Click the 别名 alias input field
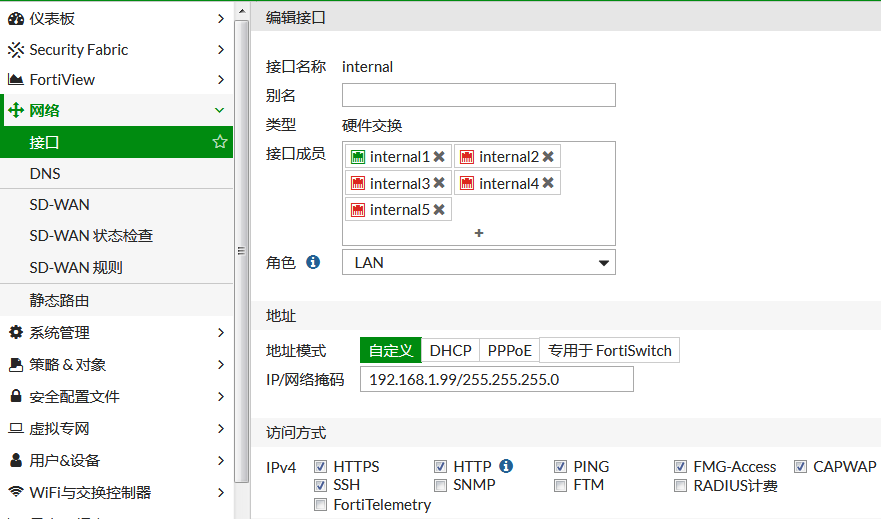881x519 pixels. [479, 95]
